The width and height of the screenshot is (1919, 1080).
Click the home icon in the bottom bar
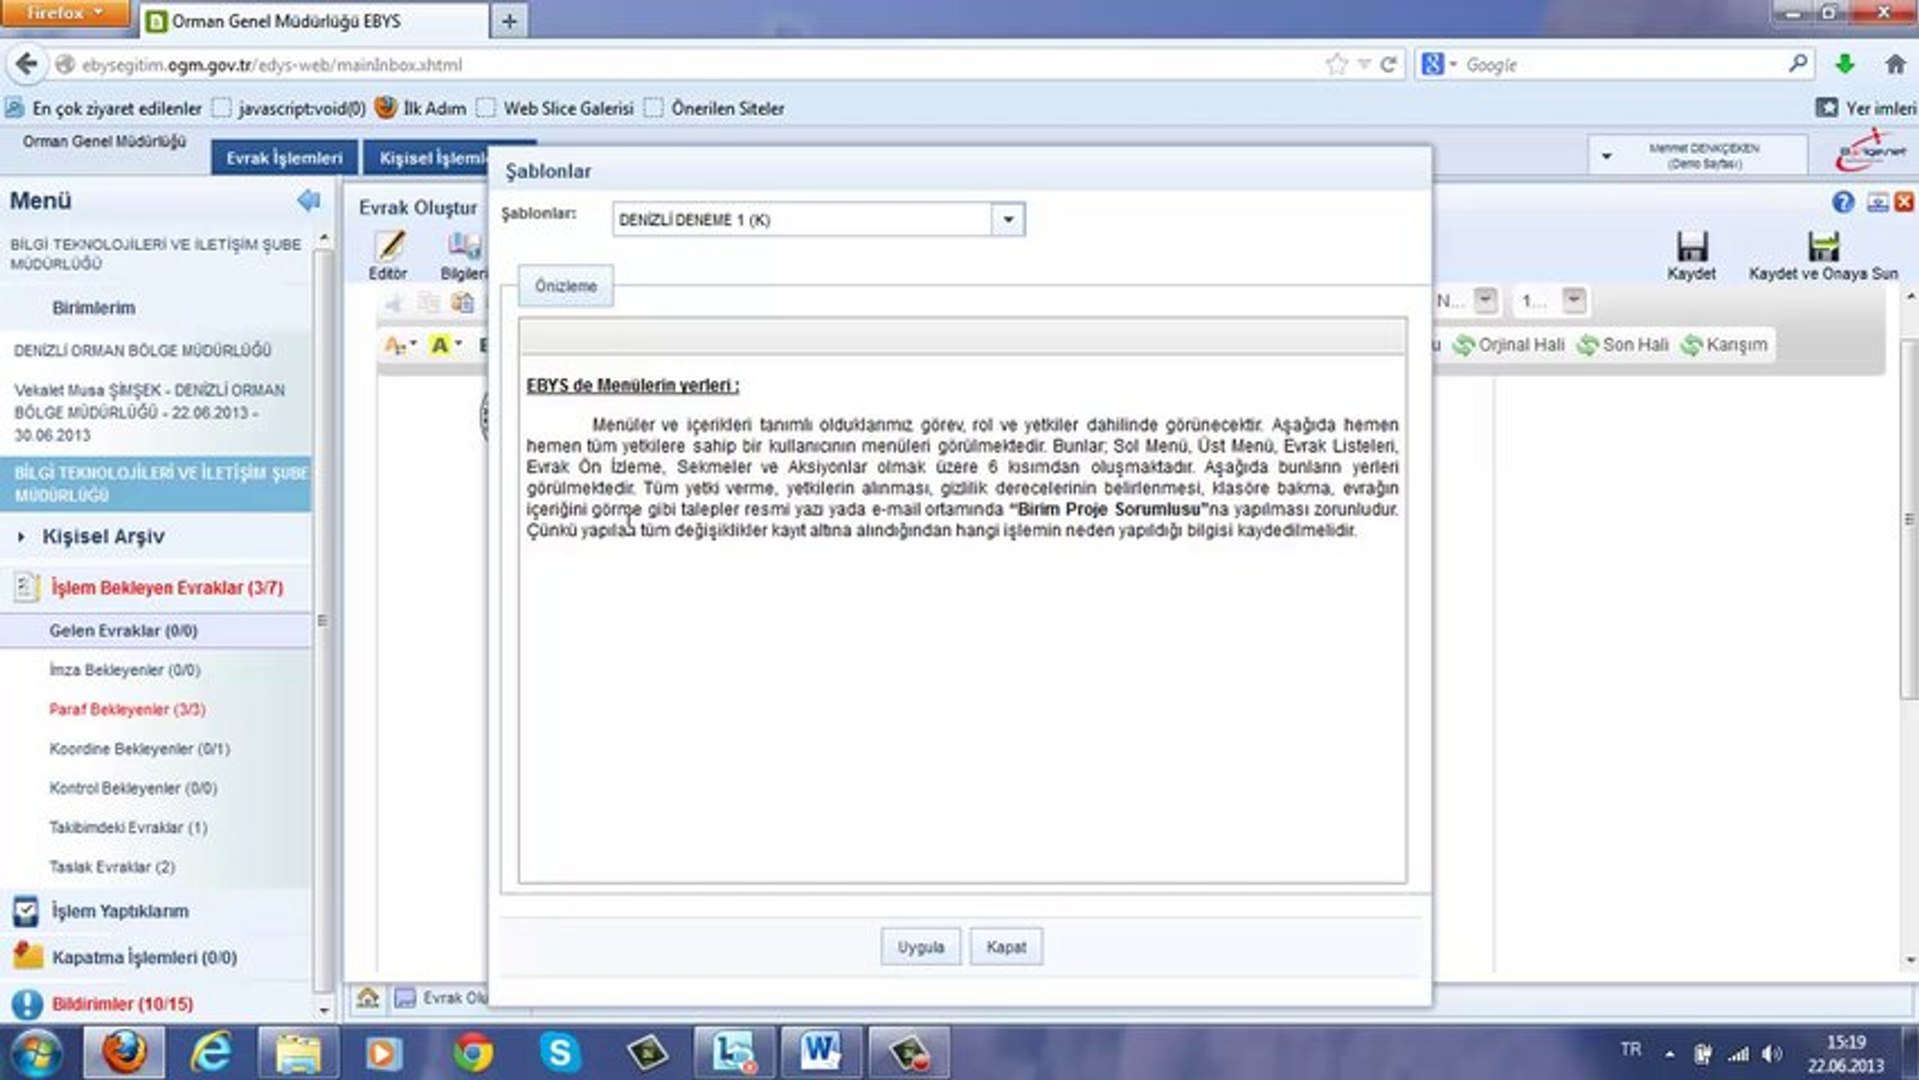pos(368,997)
